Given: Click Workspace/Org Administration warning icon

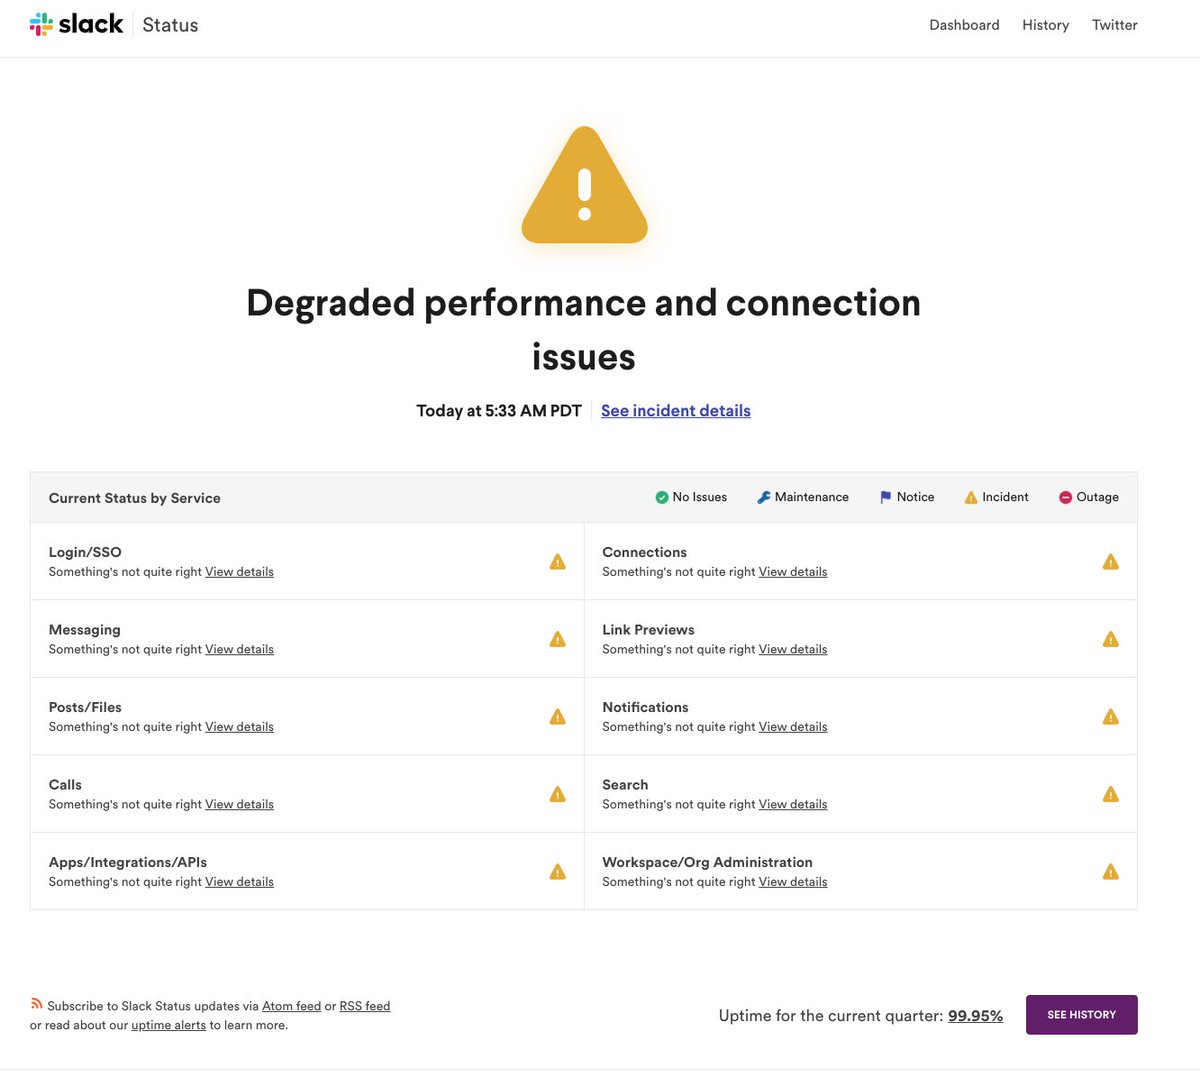Looking at the screenshot, I should [1111, 872].
